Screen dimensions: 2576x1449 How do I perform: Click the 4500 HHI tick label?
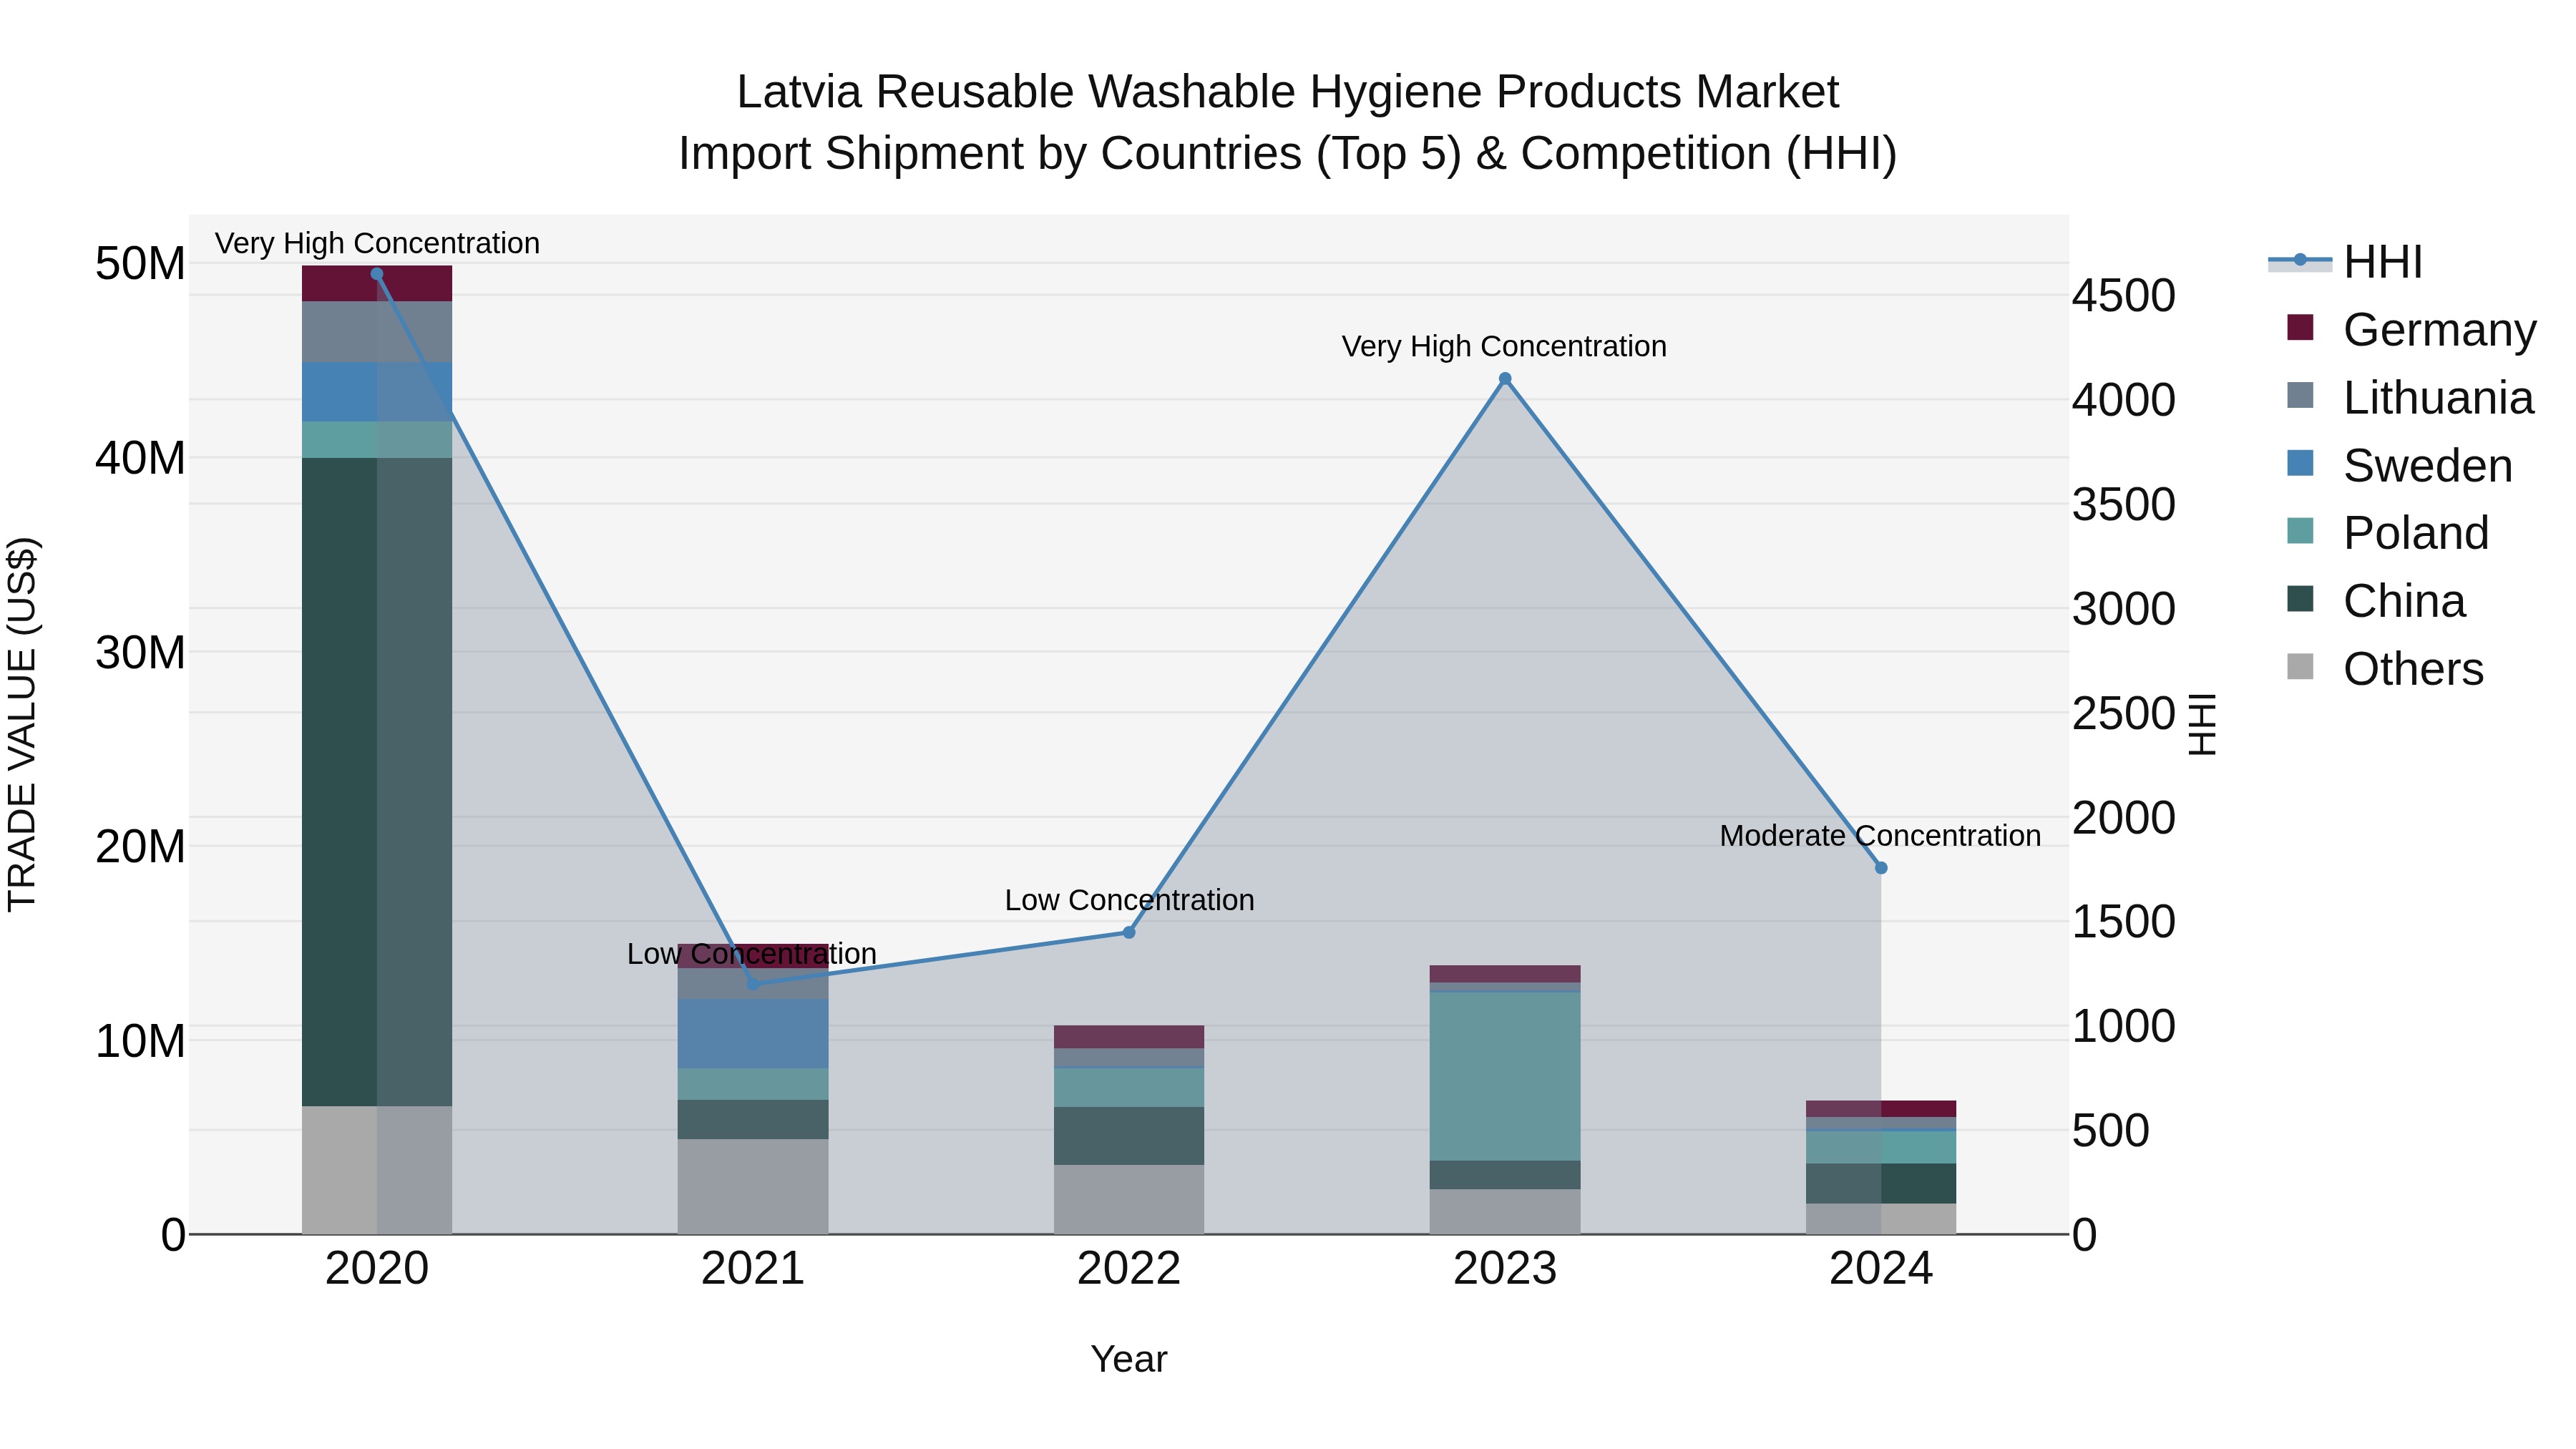click(x=2123, y=296)
